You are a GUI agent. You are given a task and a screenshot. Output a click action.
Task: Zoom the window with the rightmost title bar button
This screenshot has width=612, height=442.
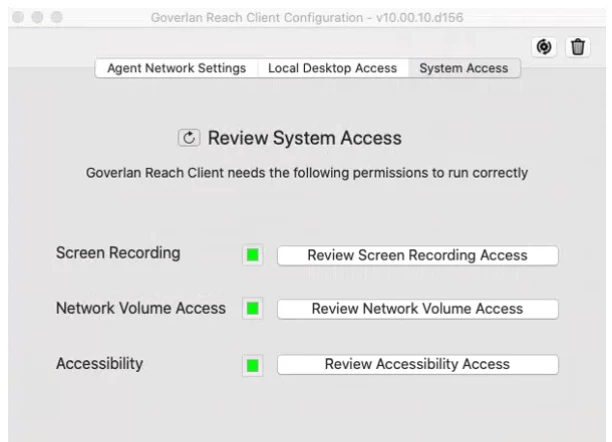(x=57, y=17)
